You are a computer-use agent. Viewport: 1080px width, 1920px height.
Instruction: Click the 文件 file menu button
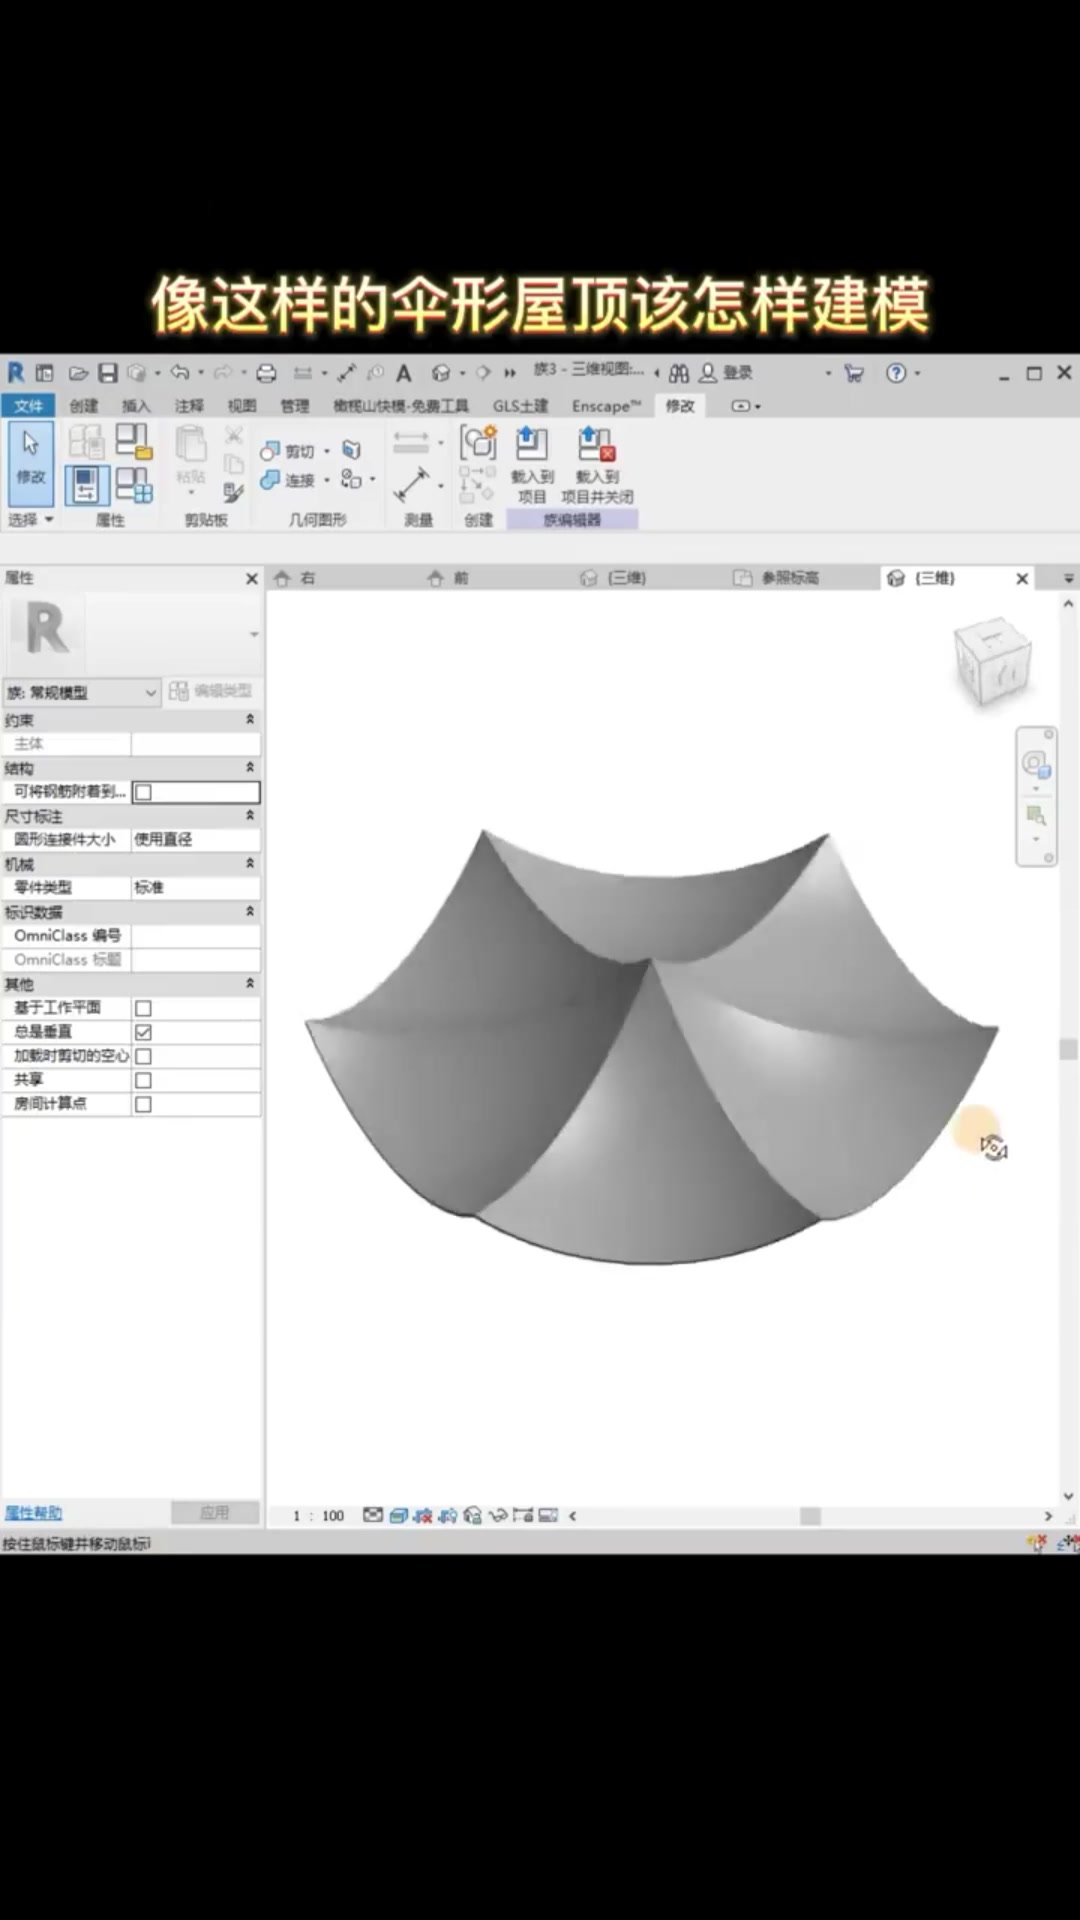click(x=28, y=406)
